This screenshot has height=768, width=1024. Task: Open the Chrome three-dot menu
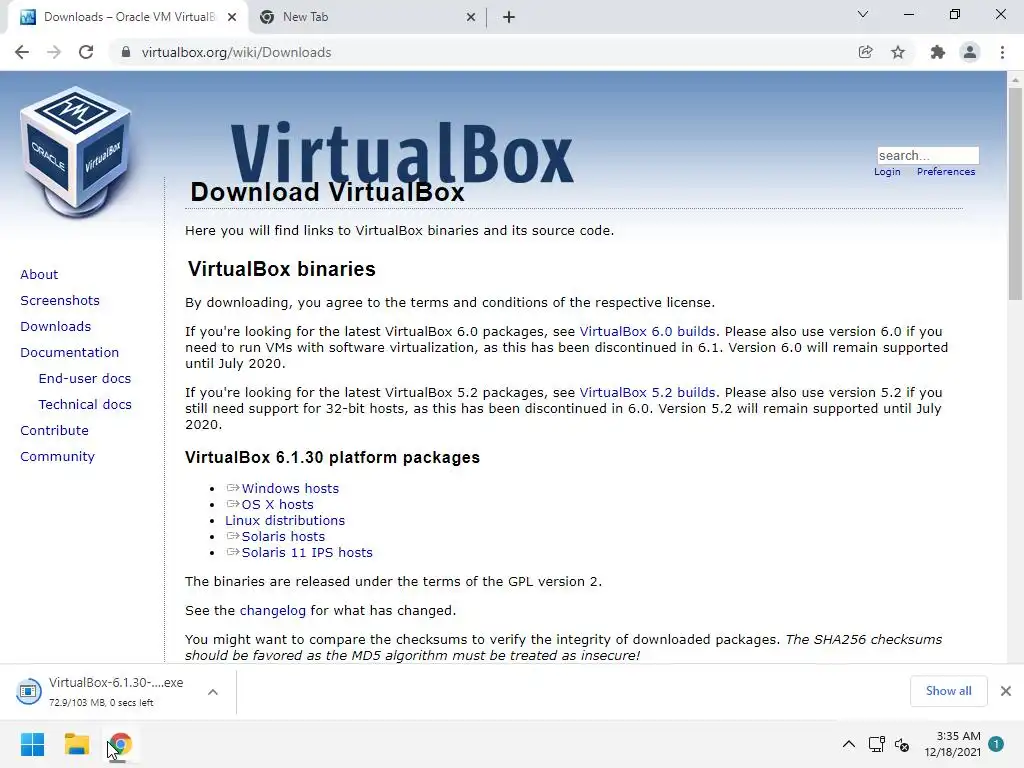coord(1002,52)
